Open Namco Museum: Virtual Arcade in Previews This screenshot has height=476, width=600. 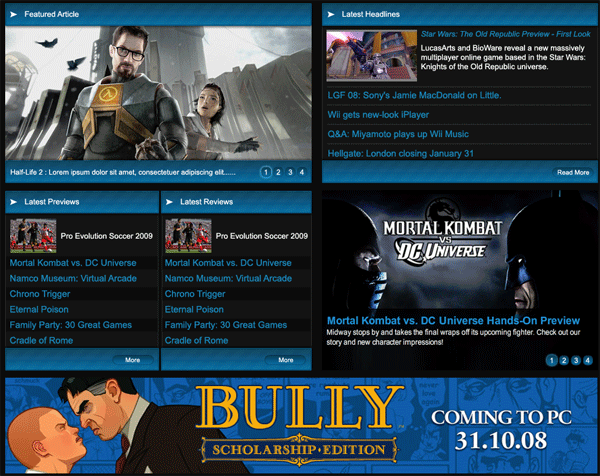[73, 278]
